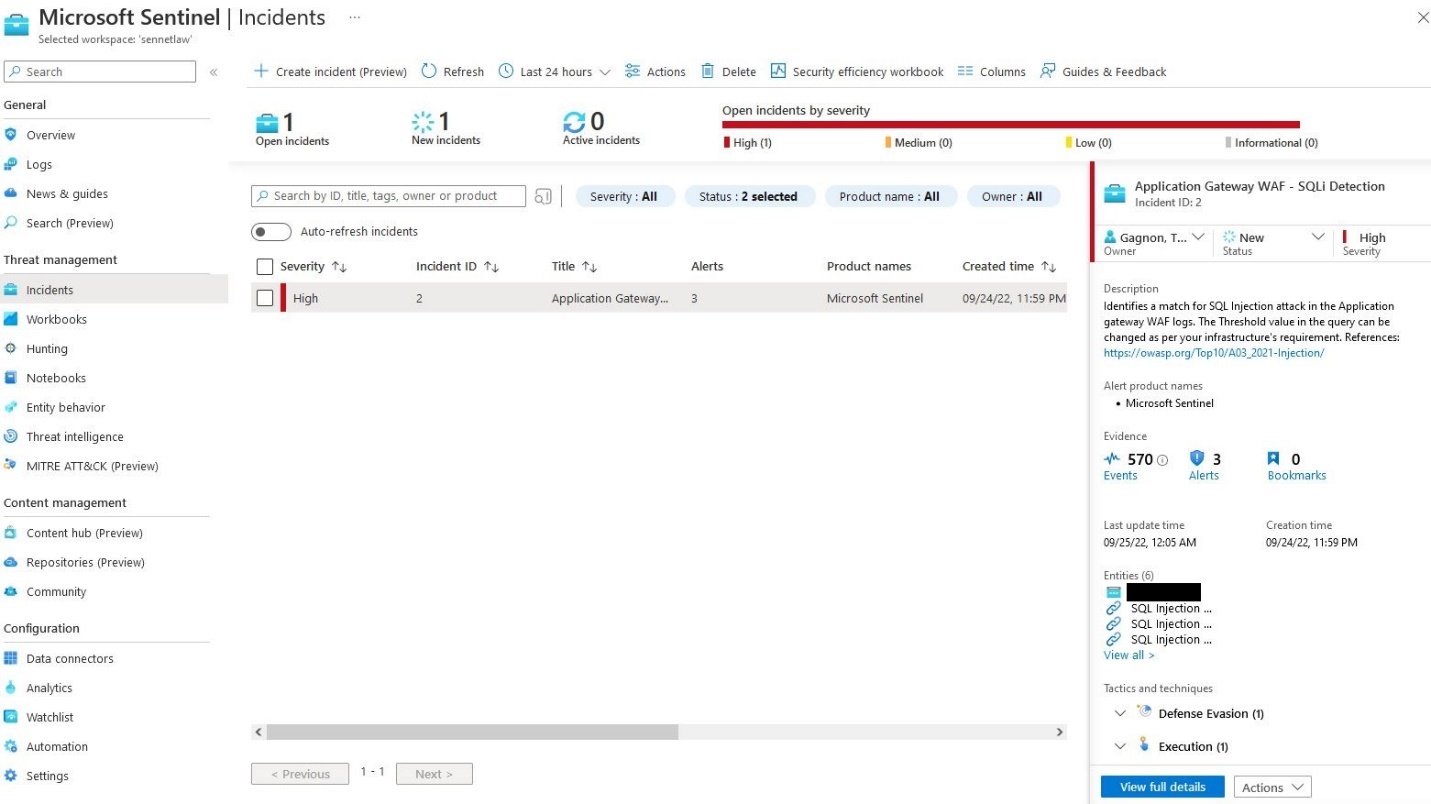Click the View full details button

tap(1162, 787)
